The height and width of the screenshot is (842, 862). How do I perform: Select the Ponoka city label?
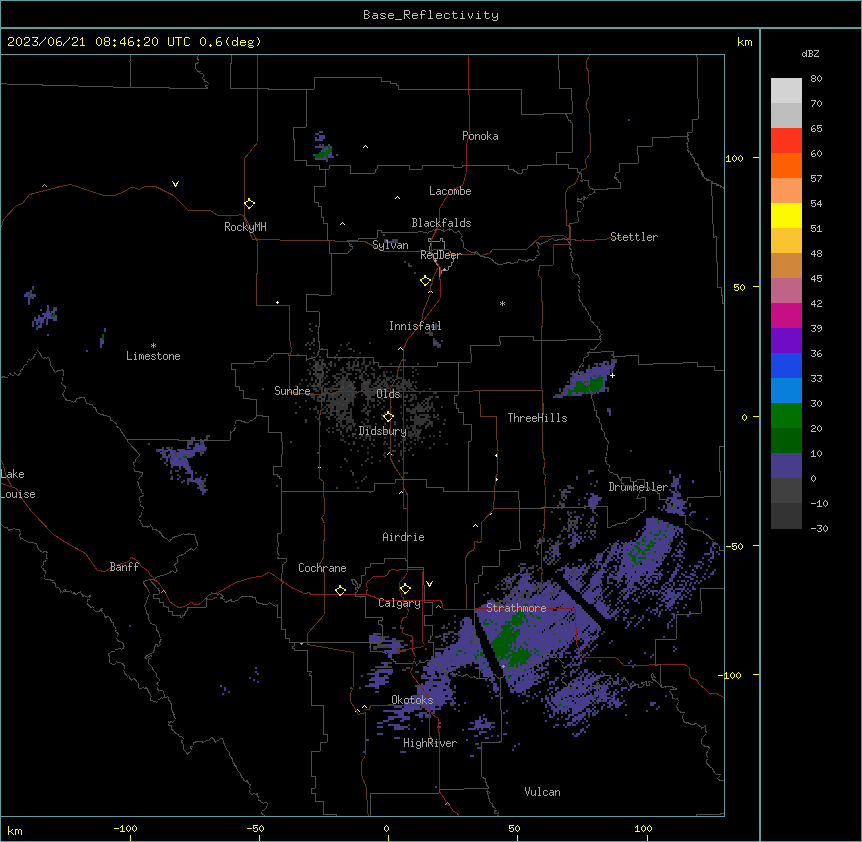click(480, 136)
